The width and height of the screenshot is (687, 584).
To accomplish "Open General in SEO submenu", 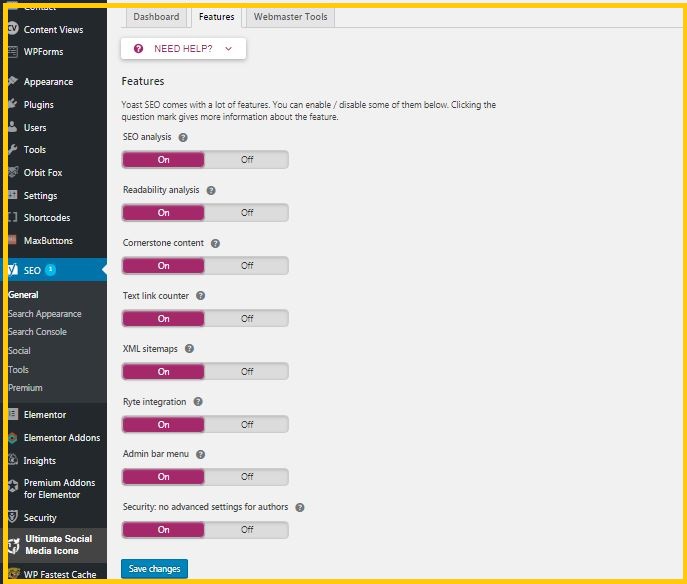I will click(23, 295).
